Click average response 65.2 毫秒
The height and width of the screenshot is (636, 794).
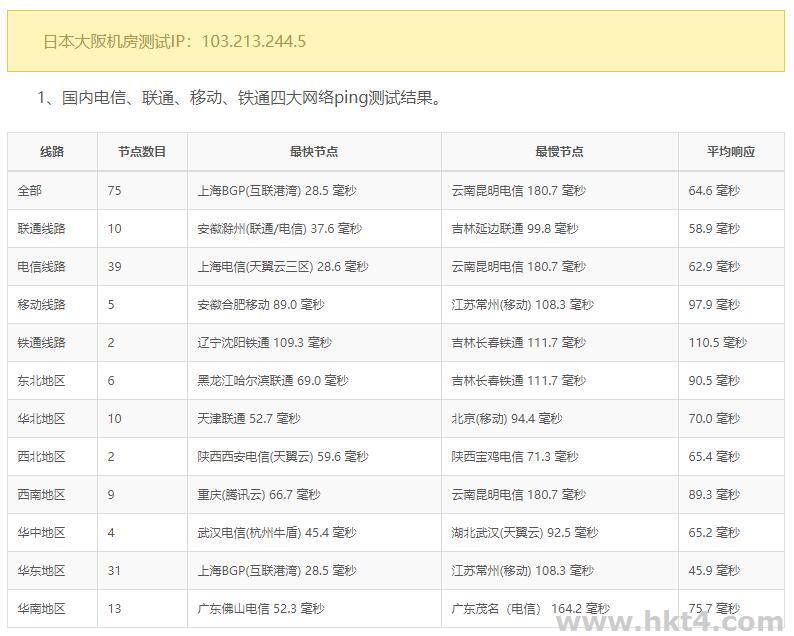[x=714, y=532]
